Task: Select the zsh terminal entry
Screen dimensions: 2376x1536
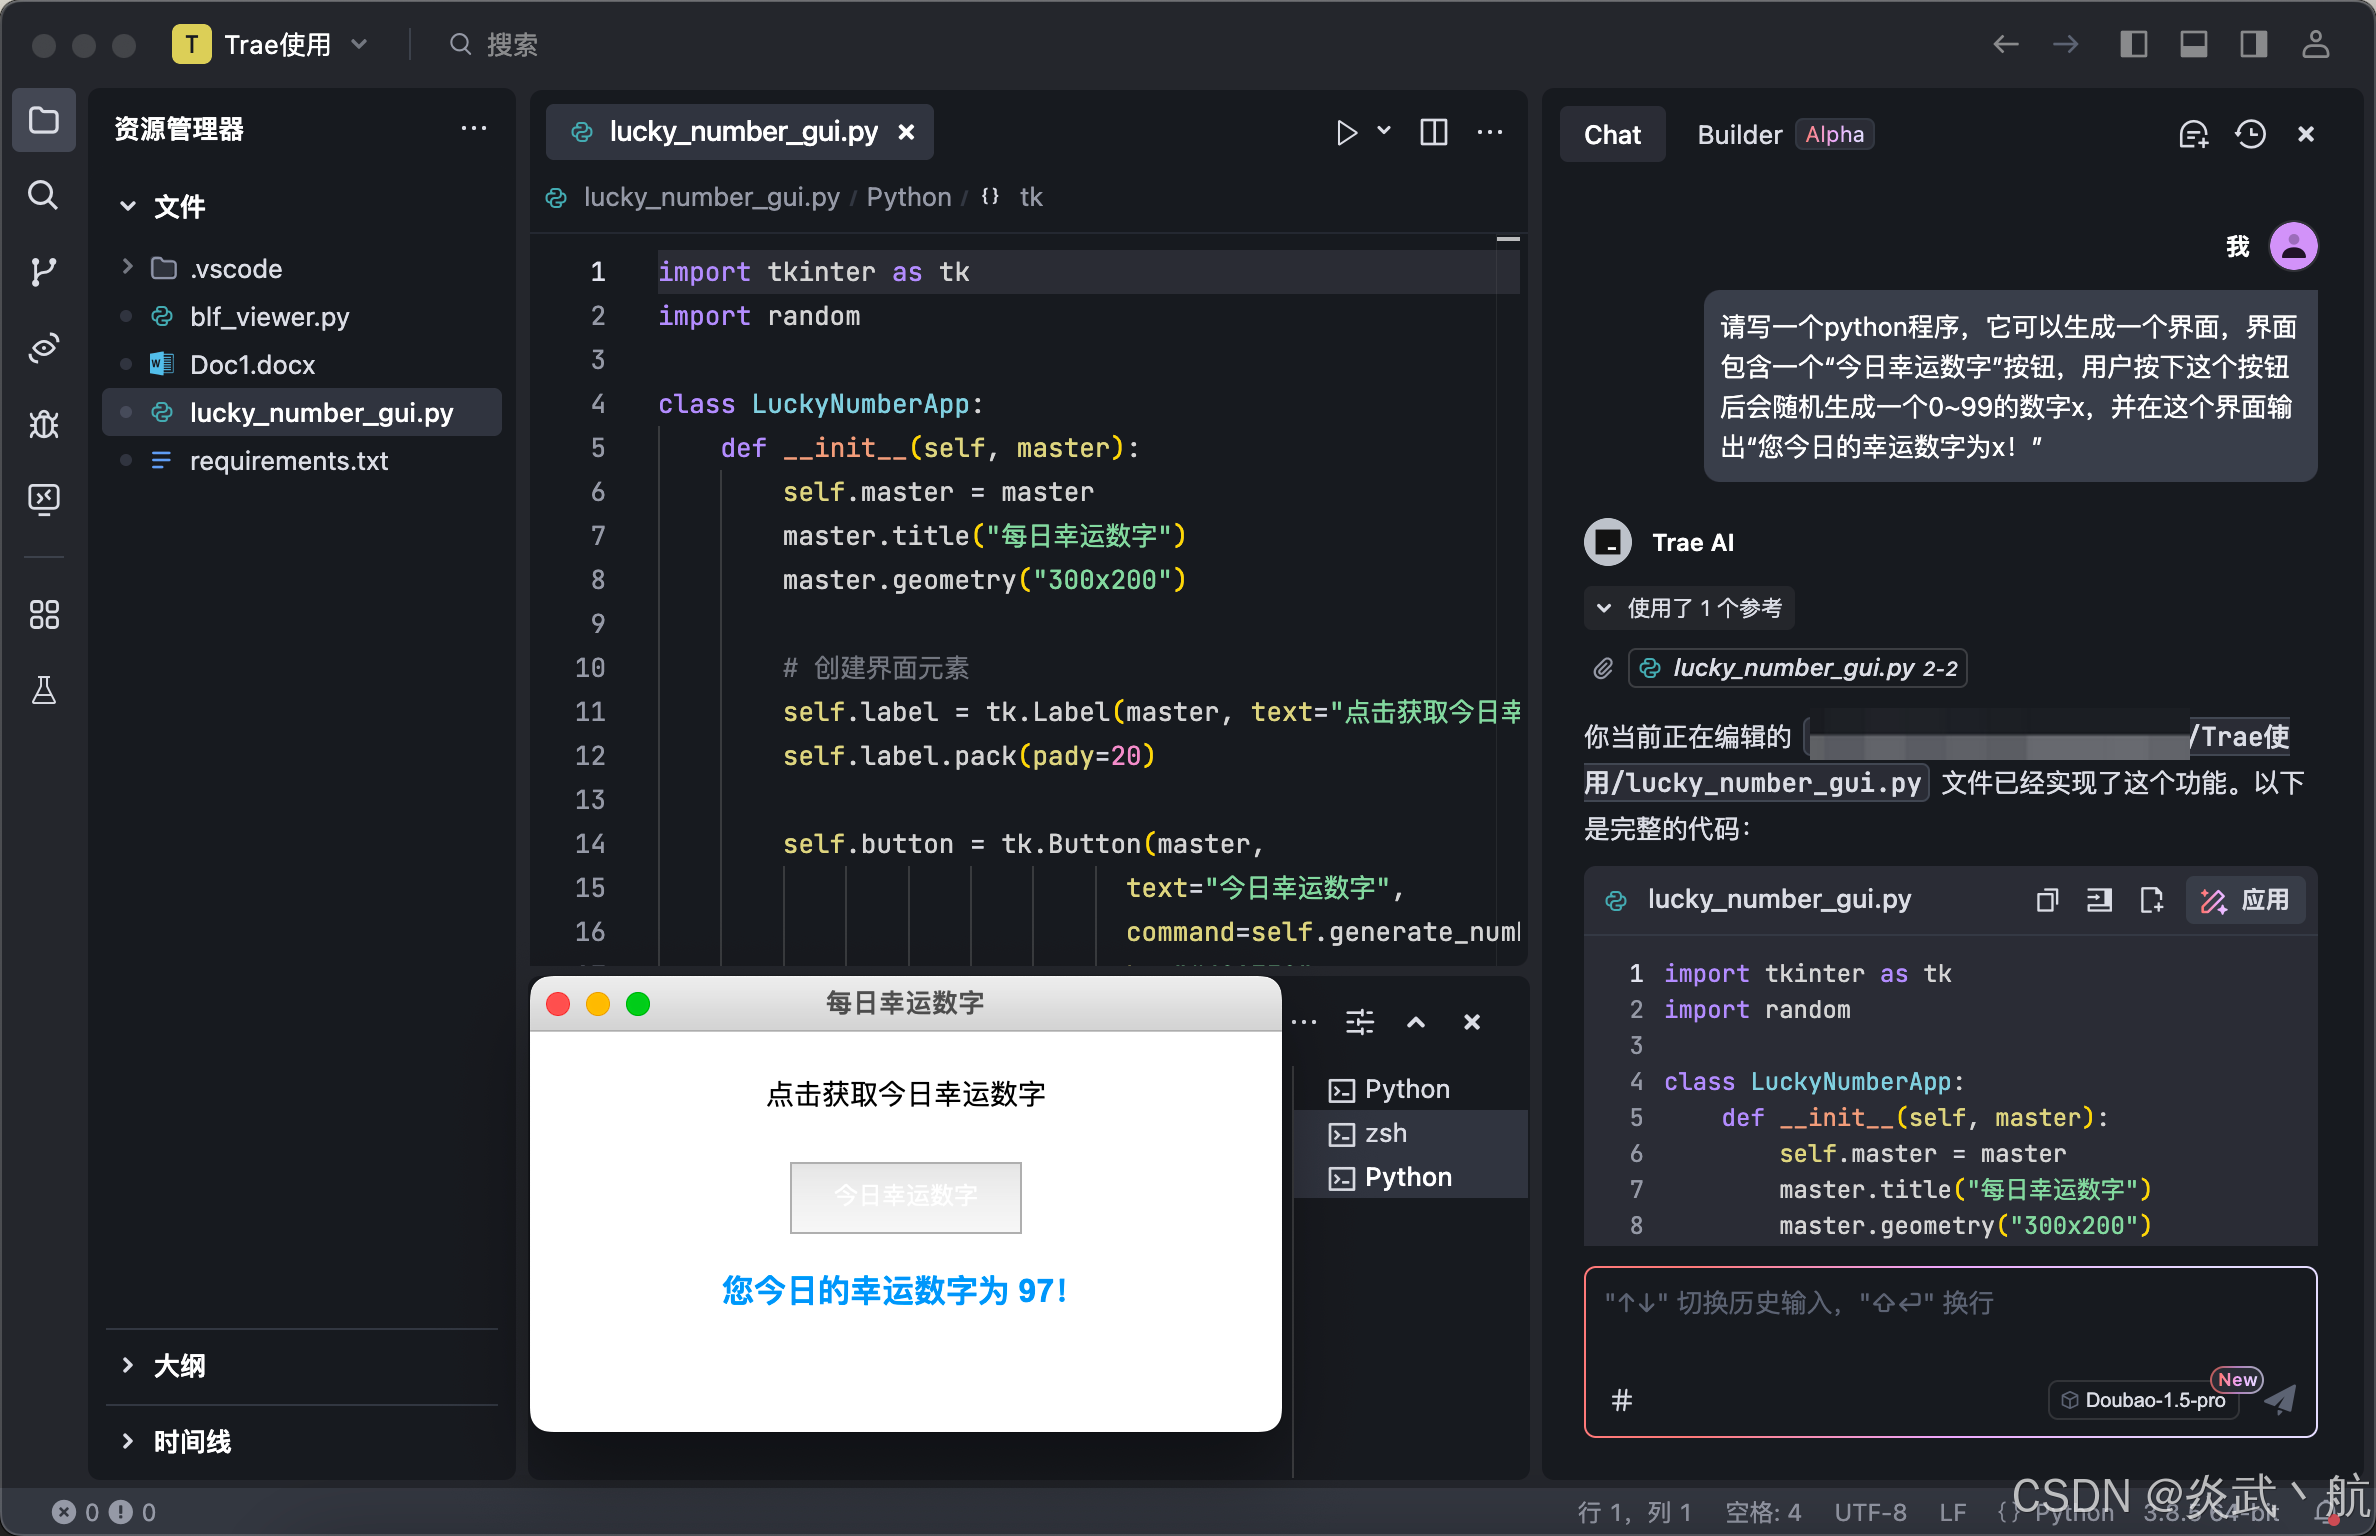Action: 1385,1133
